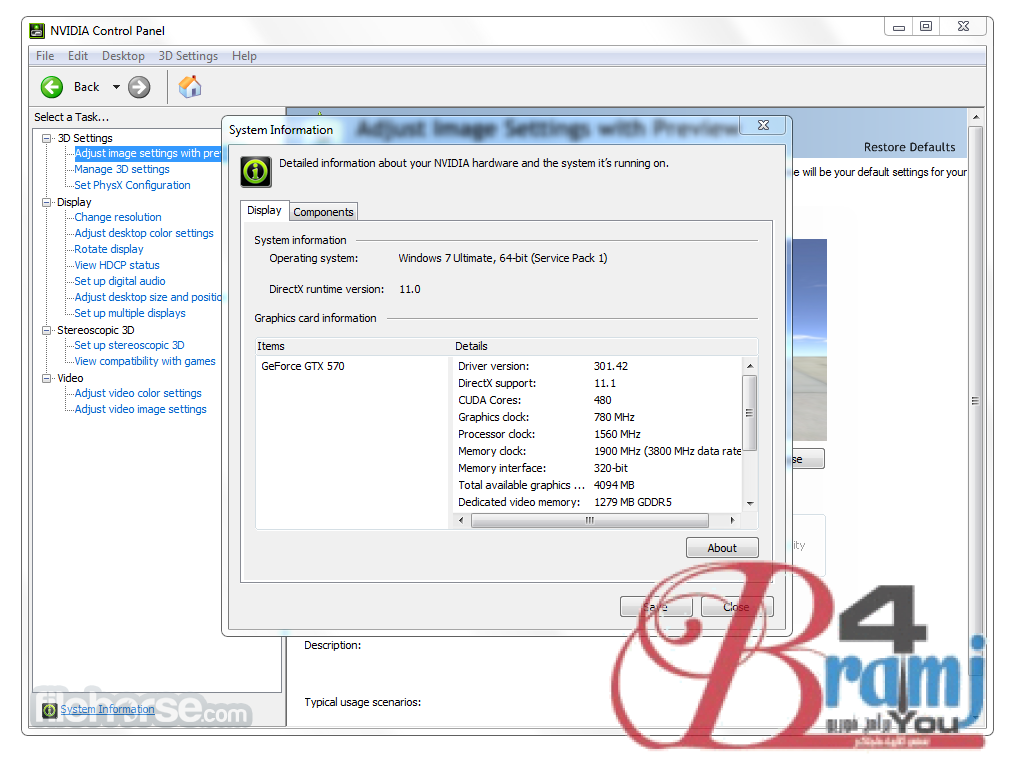Open Adjust video image settings
The width and height of the screenshot is (1015, 758).
click(x=140, y=409)
